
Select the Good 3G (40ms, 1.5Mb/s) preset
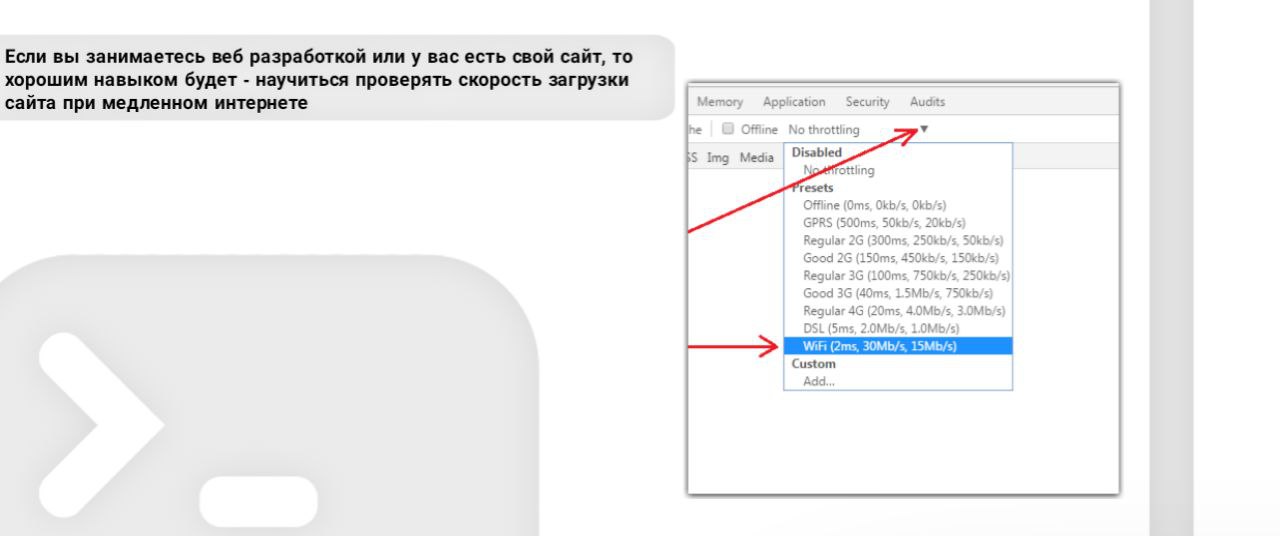tap(898, 293)
